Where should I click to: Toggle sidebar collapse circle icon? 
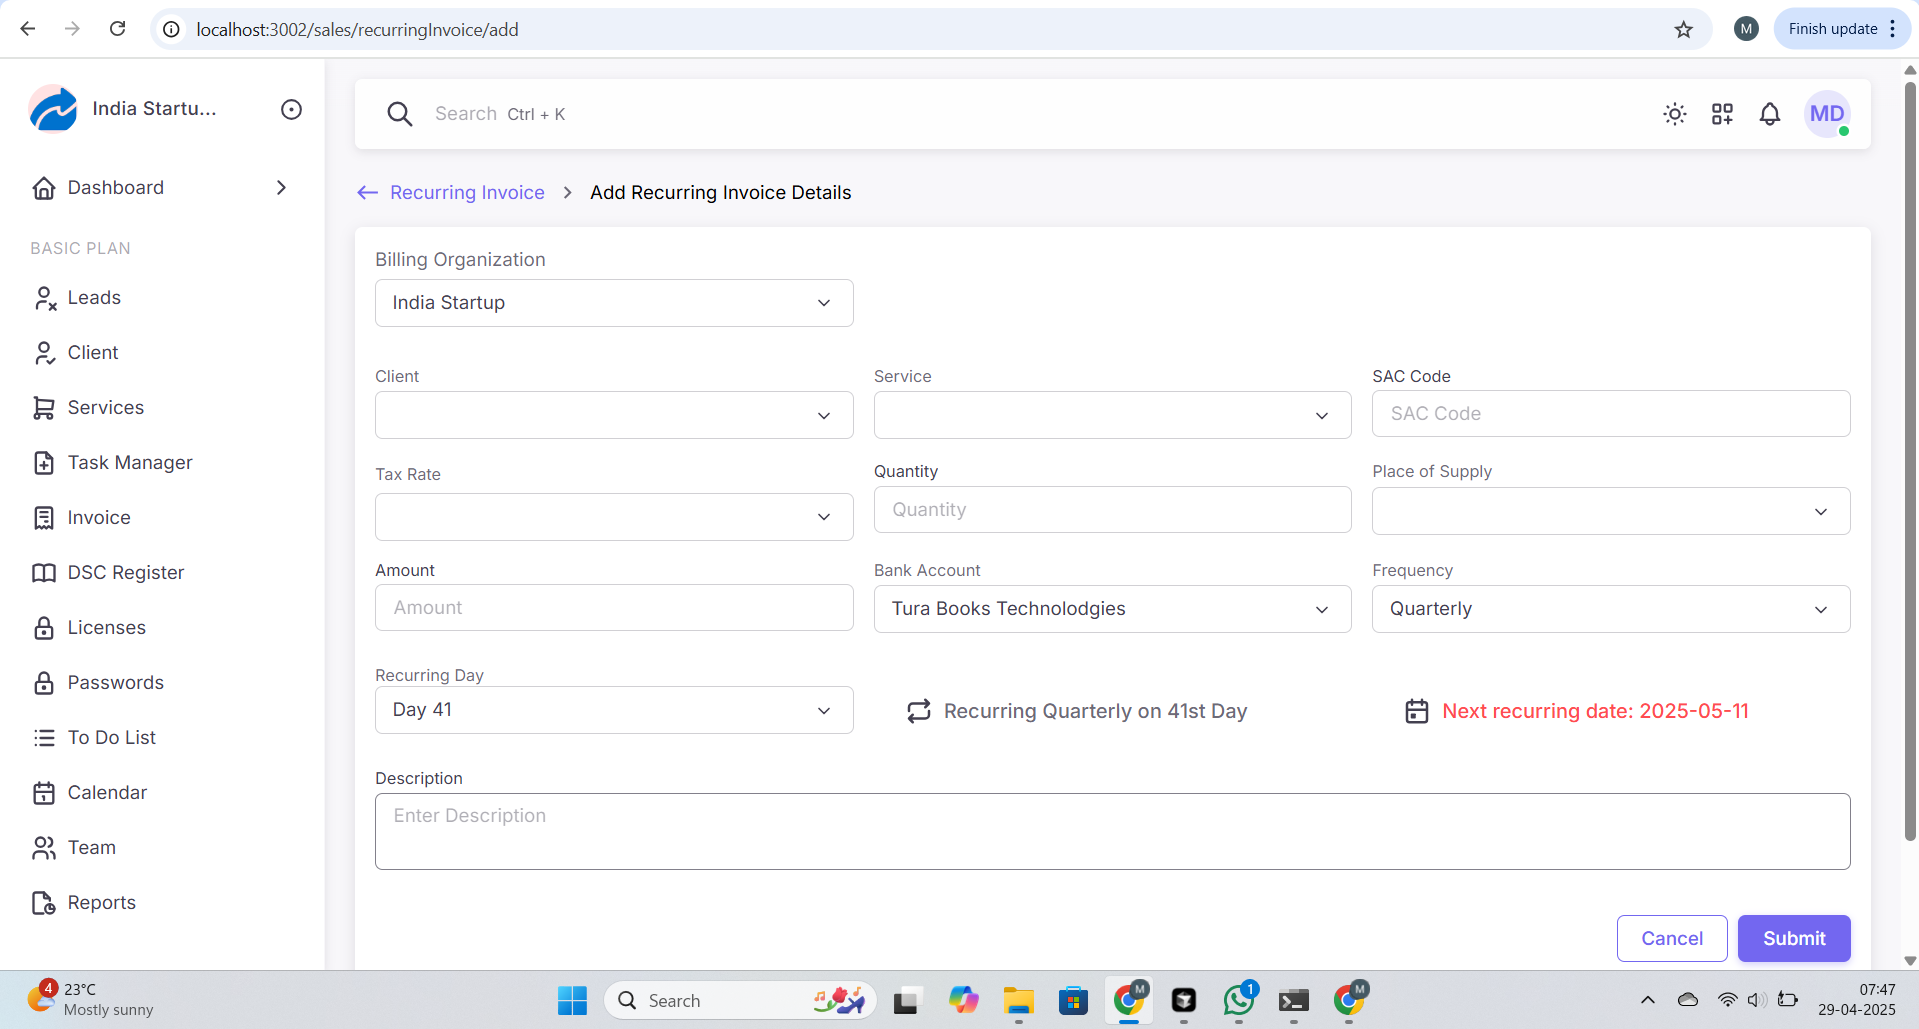(291, 109)
